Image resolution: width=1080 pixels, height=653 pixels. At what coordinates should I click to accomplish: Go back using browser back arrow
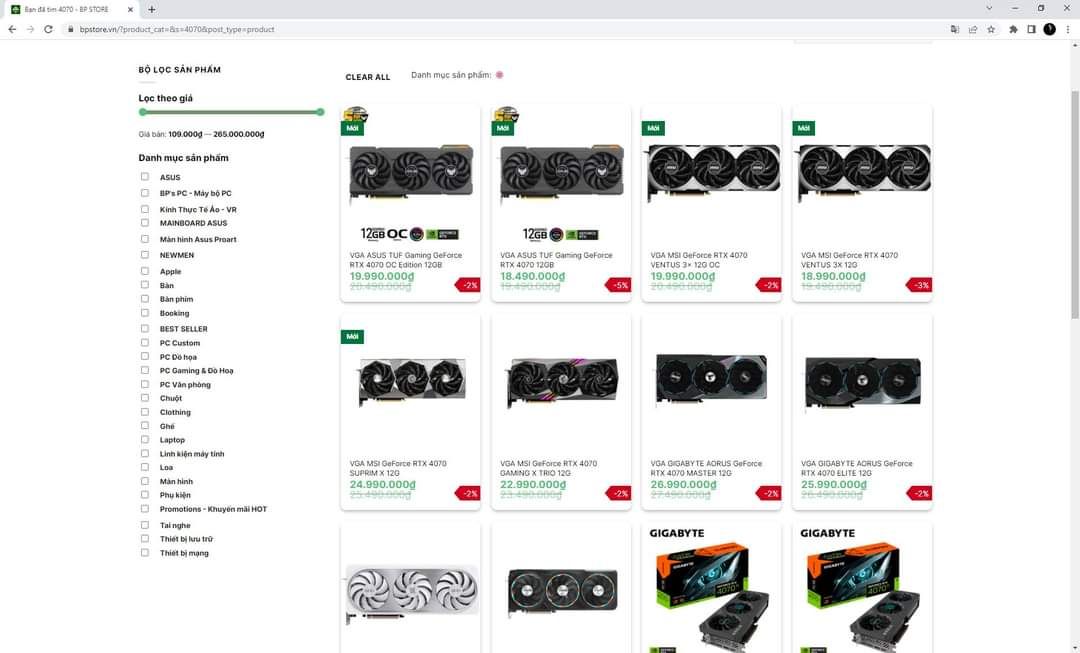(x=12, y=30)
